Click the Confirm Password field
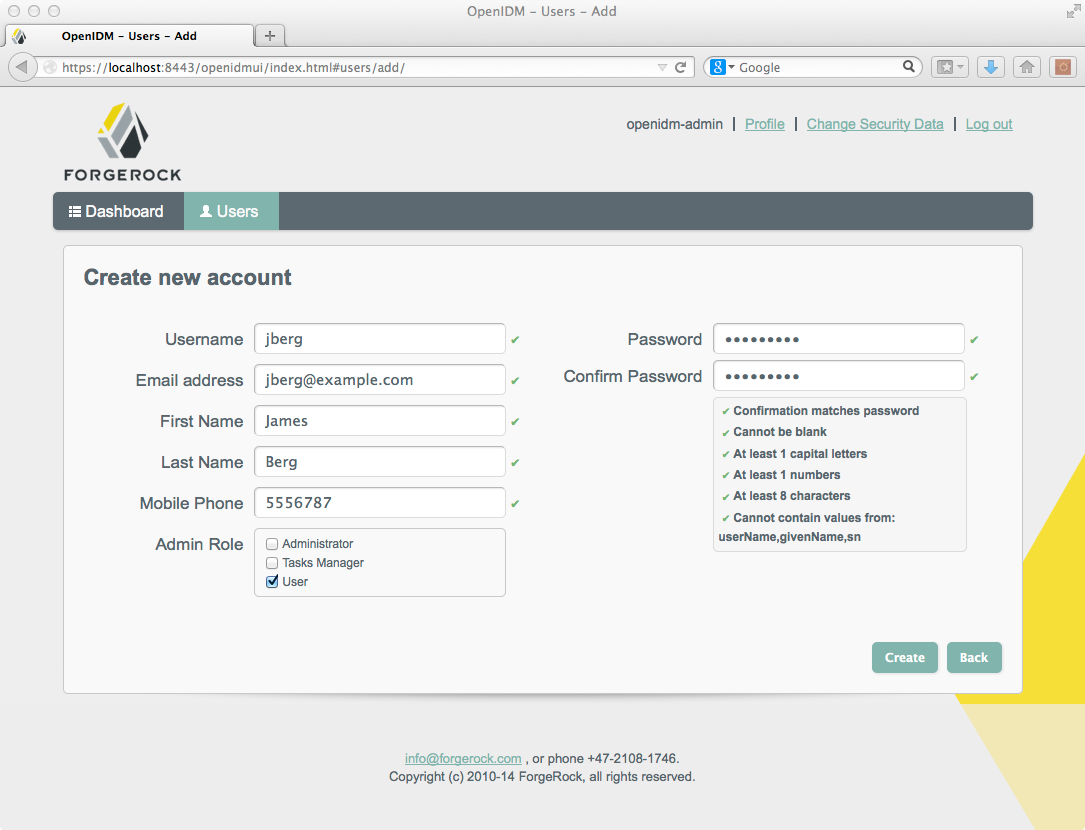Image resolution: width=1085 pixels, height=830 pixels. point(839,376)
